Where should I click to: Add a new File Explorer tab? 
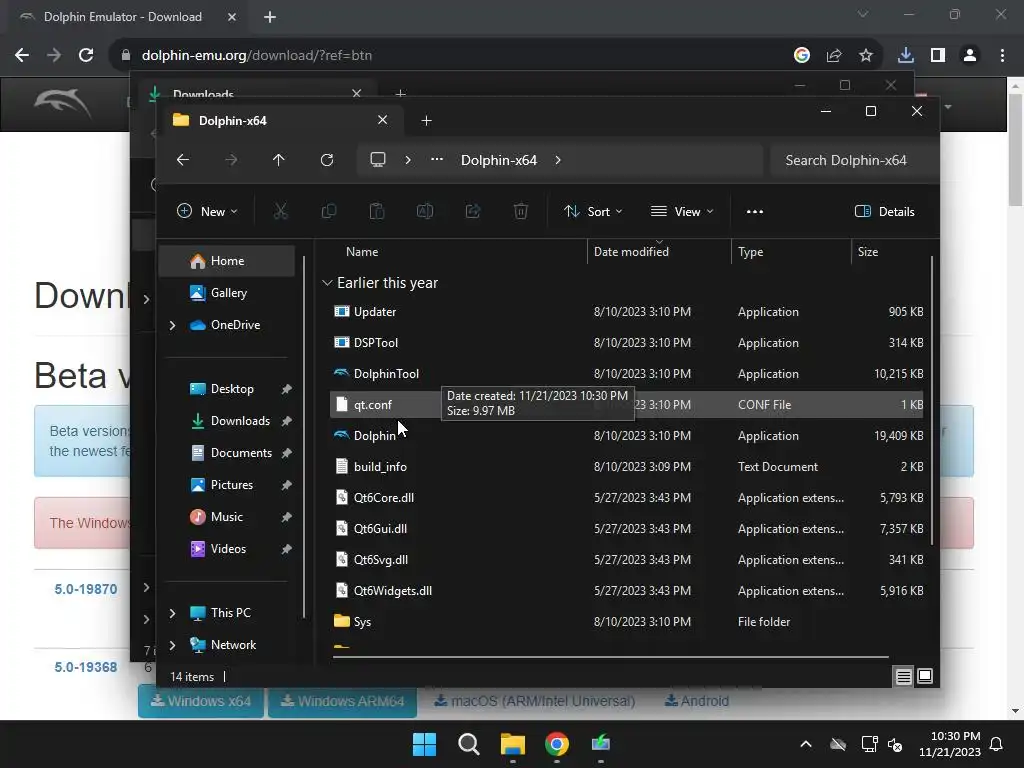tap(426, 121)
